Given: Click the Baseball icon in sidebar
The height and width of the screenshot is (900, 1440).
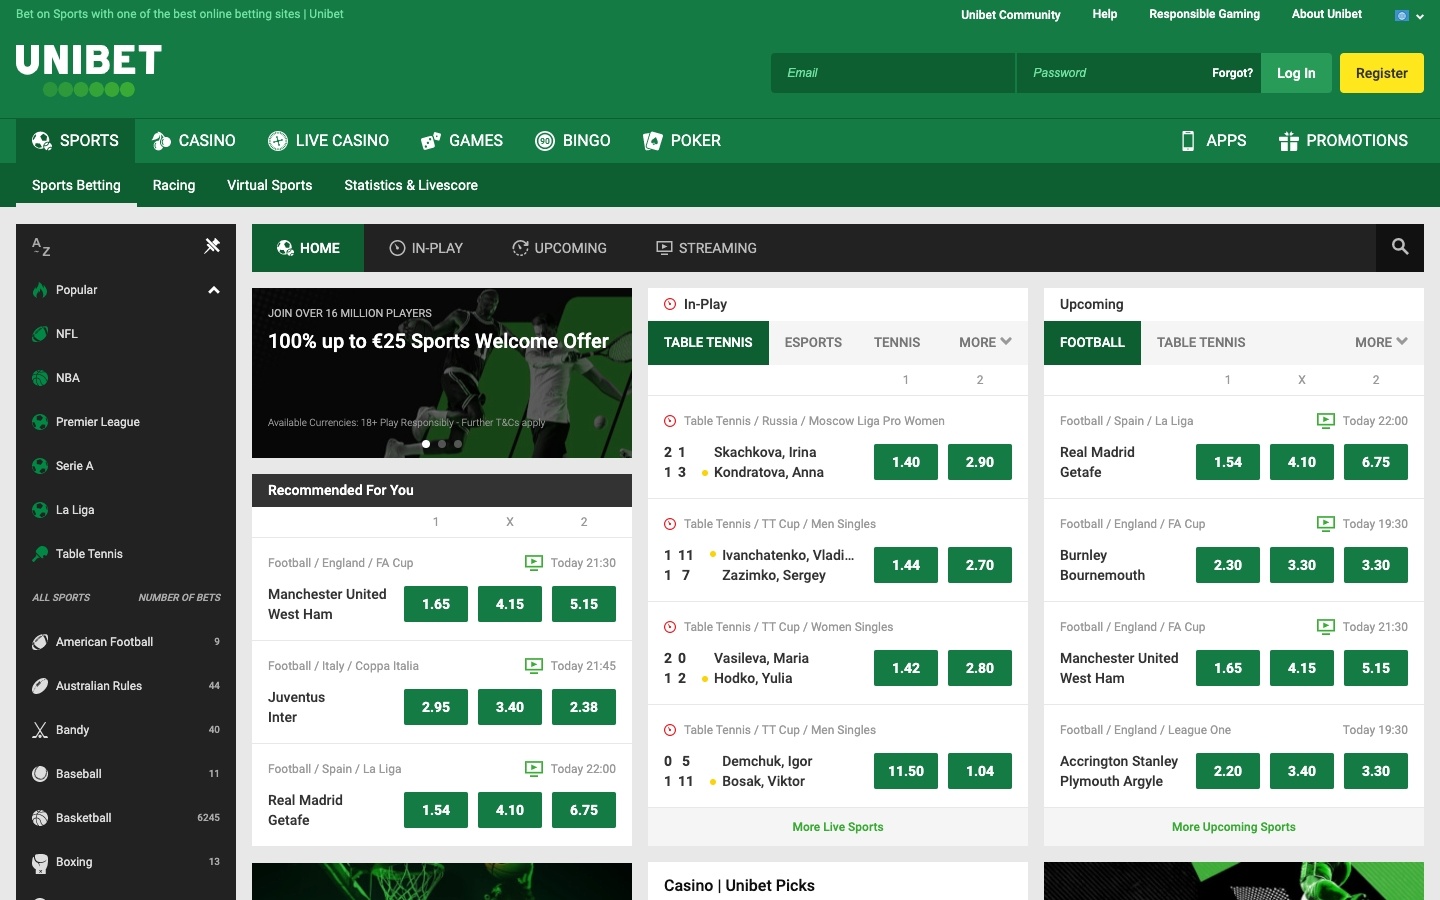Looking at the screenshot, I should coord(40,774).
